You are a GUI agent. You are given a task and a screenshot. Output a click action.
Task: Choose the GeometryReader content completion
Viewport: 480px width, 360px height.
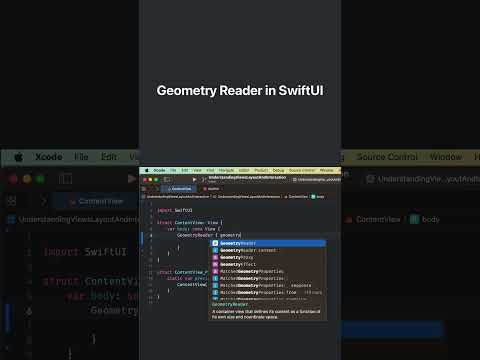(269, 250)
